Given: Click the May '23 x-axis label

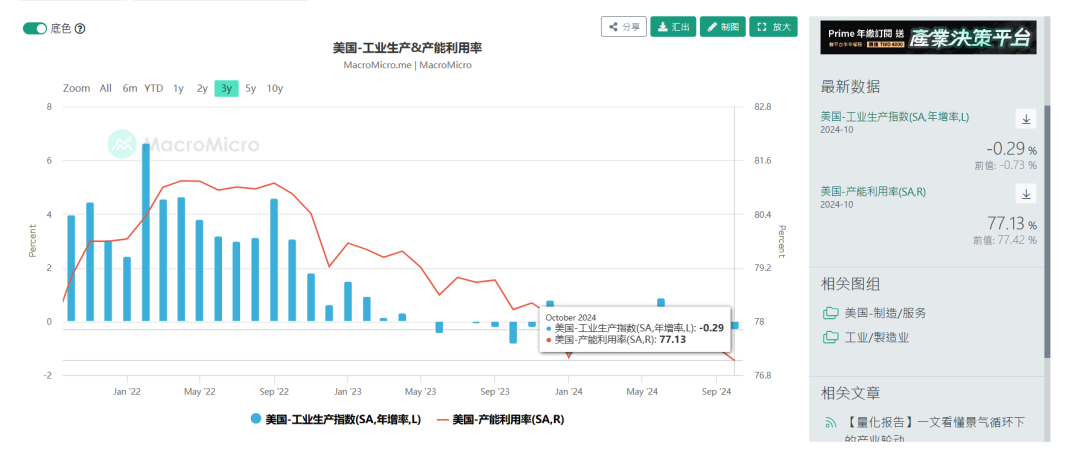Looking at the screenshot, I should pos(420,392).
